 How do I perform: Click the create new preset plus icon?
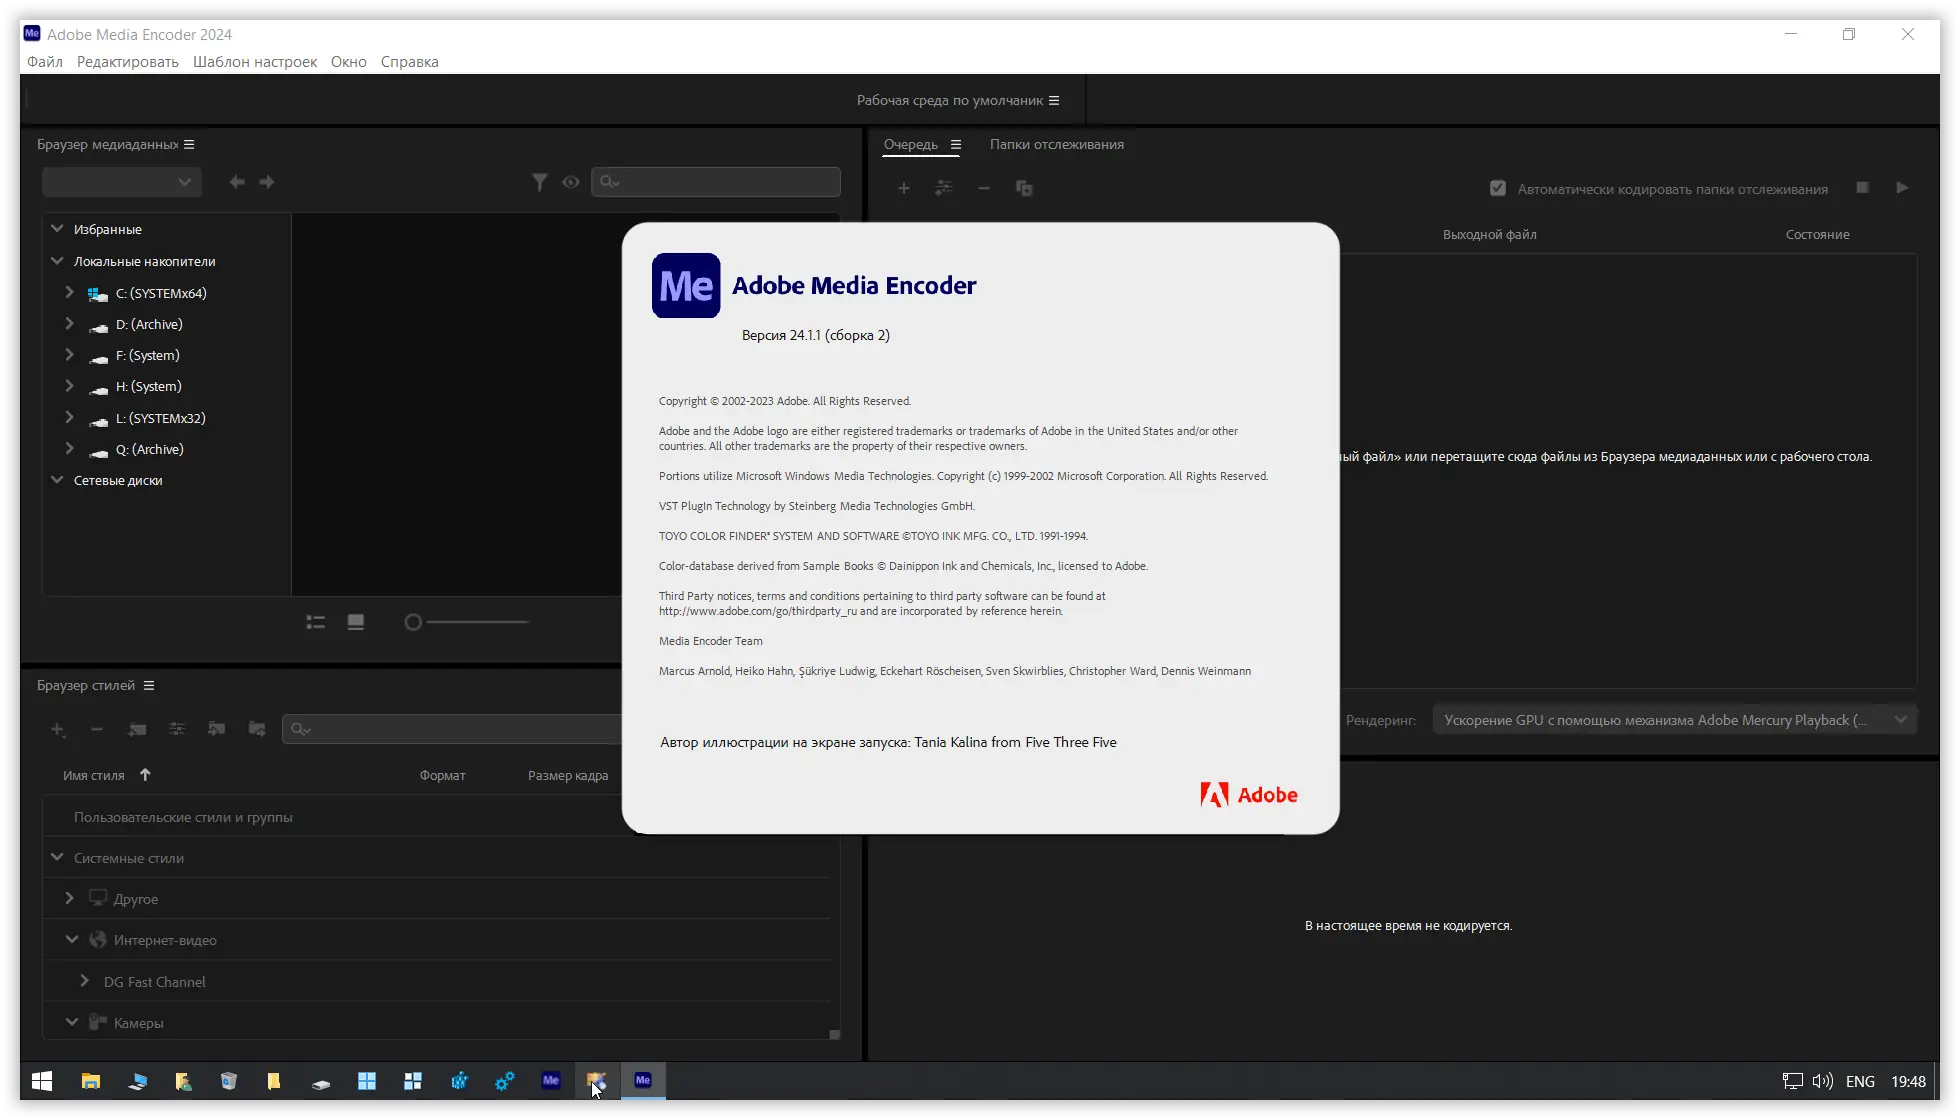pos(57,729)
